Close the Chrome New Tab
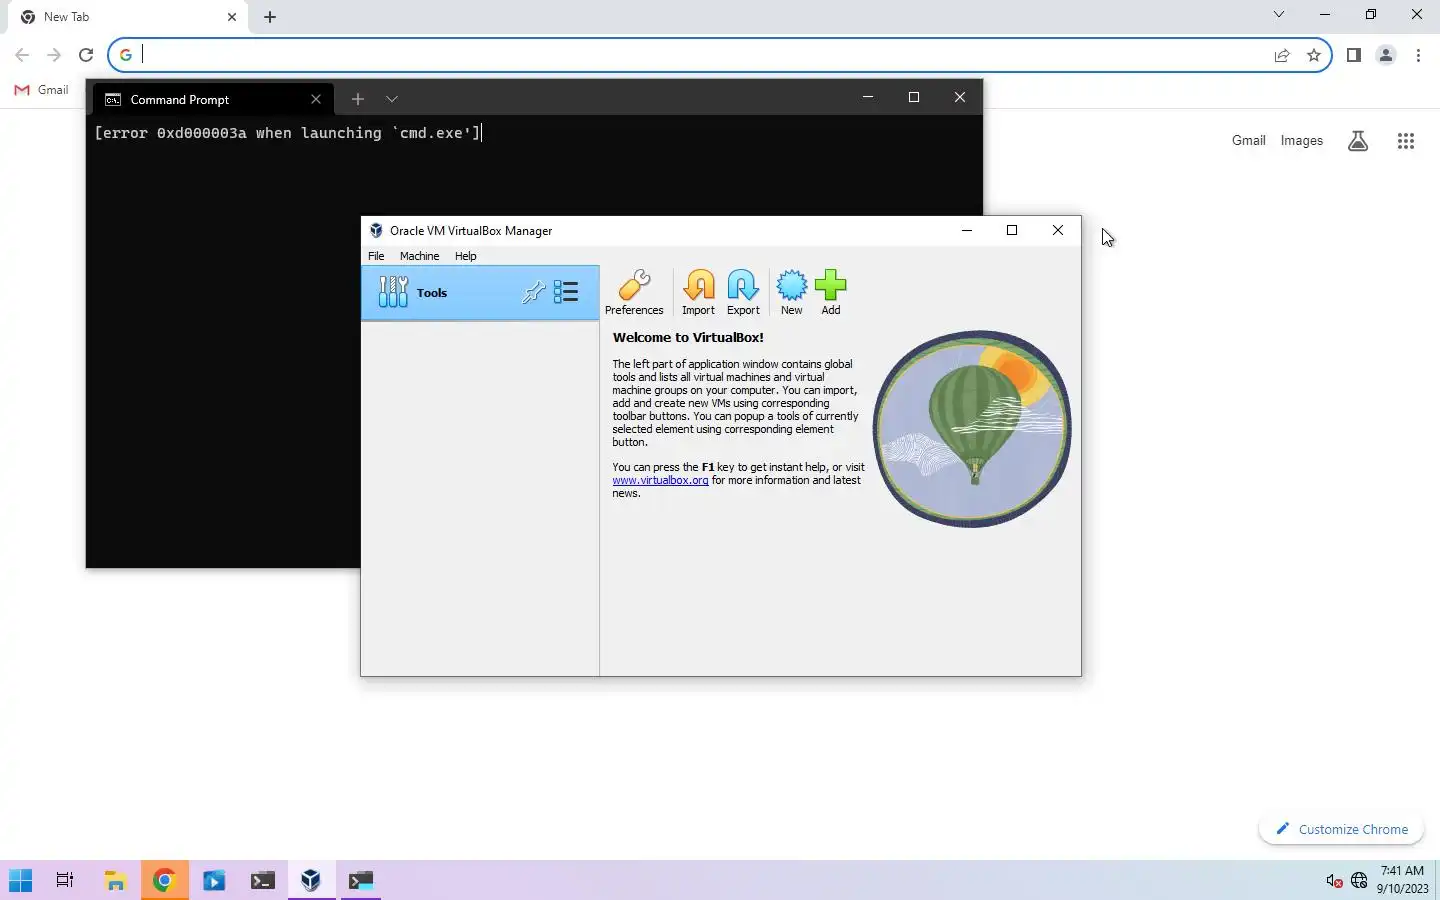This screenshot has width=1440, height=900. pos(232,17)
